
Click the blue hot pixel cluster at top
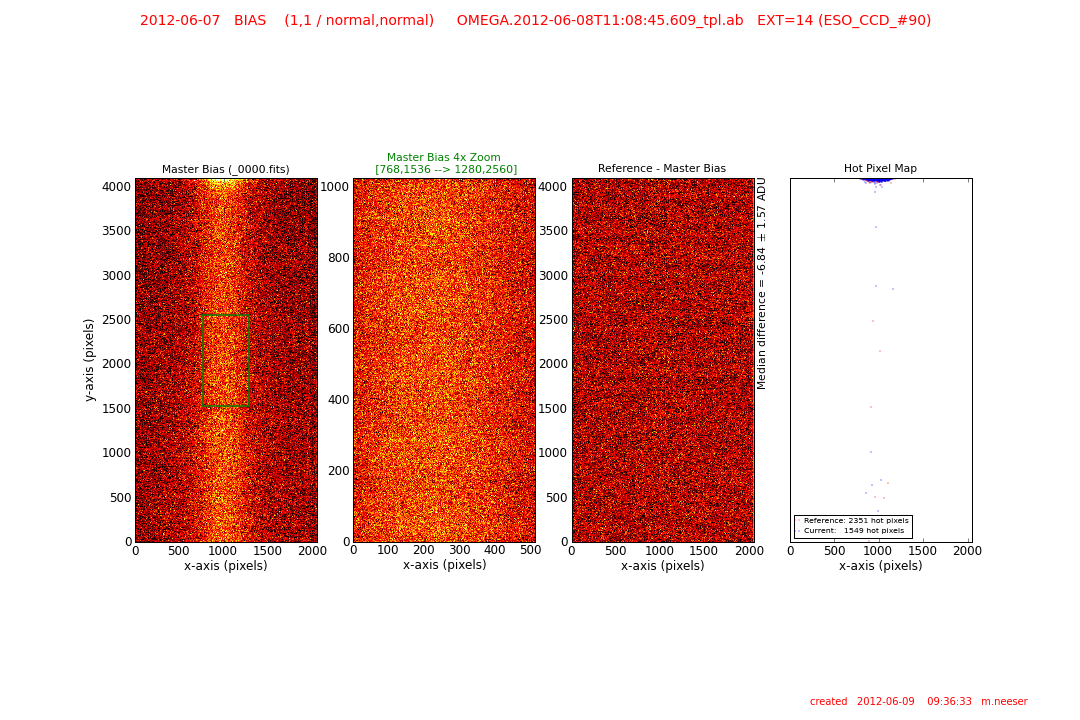point(875,180)
